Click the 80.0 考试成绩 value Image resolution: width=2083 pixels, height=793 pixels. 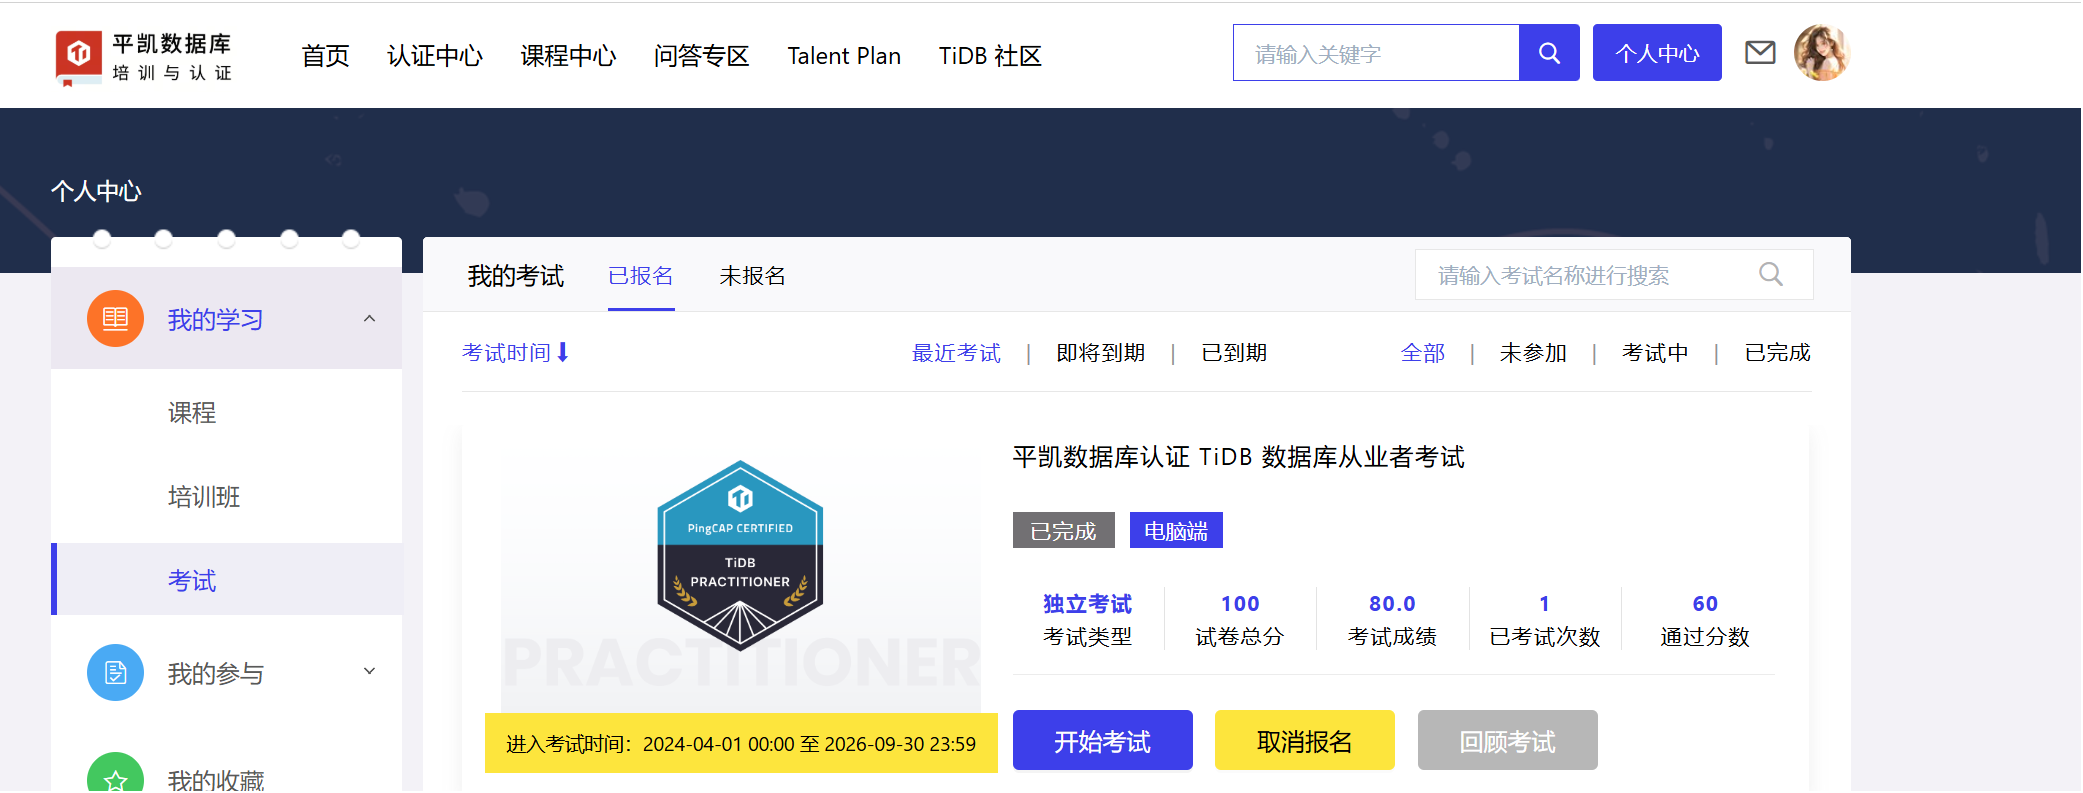click(x=1392, y=604)
